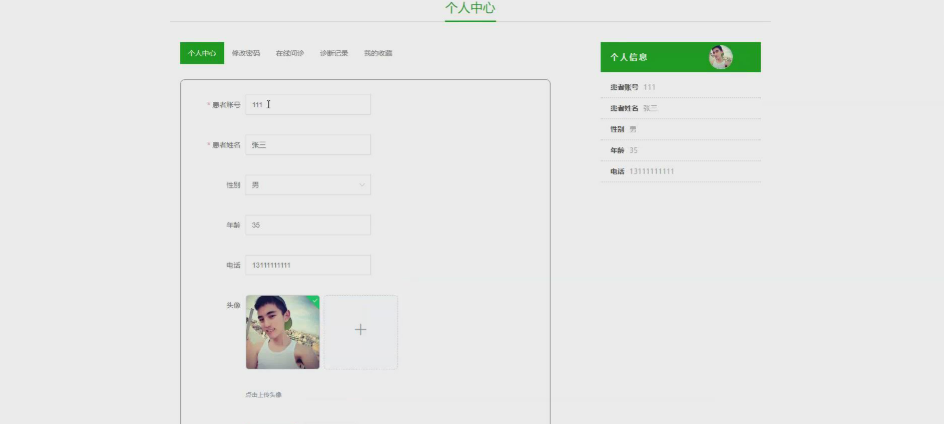Click the 患者账号 input field
944x424 pixels.
308,104
